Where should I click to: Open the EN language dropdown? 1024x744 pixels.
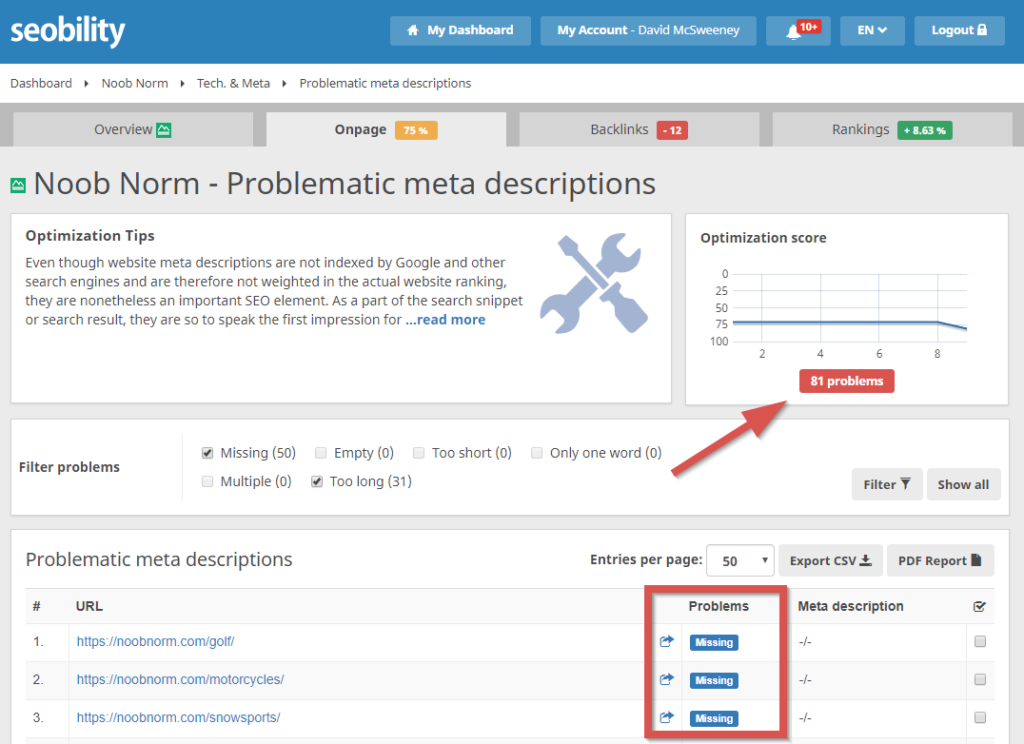pyautogui.click(x=872, y=30)
